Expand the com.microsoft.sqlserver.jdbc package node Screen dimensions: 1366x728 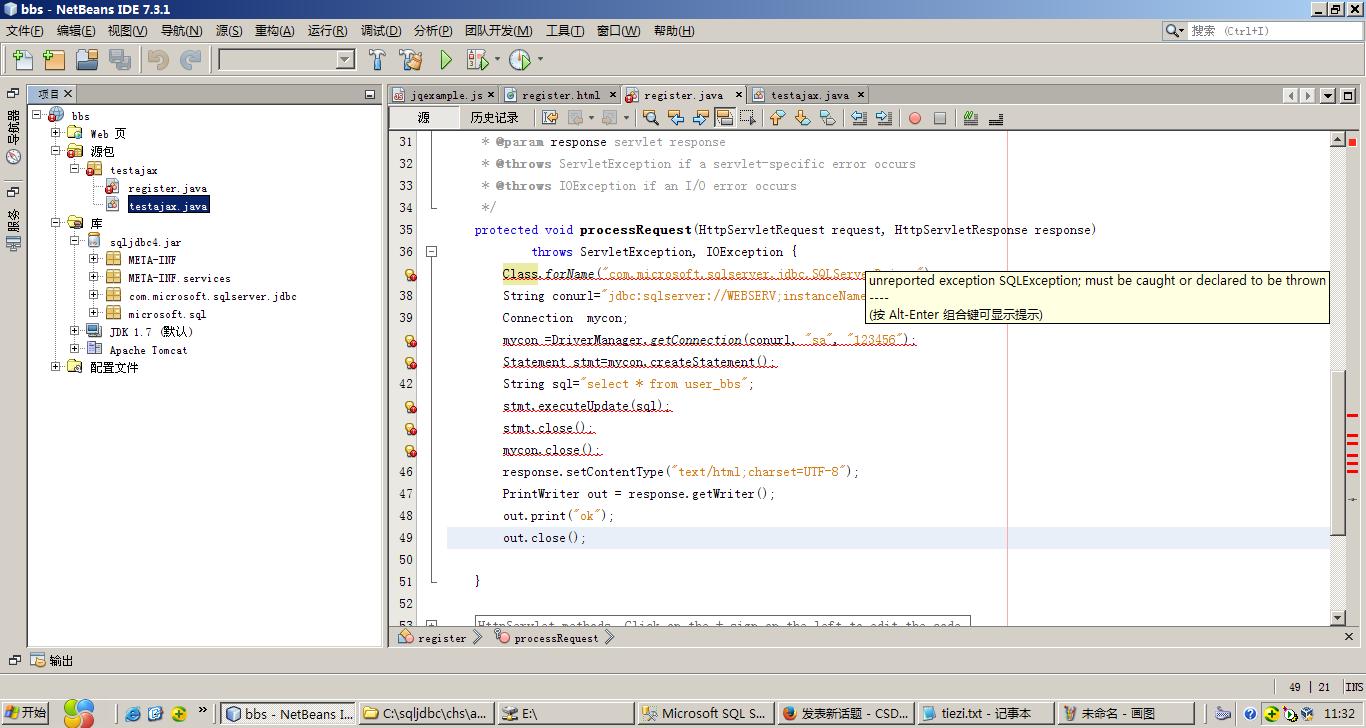(x=94, y=296)
